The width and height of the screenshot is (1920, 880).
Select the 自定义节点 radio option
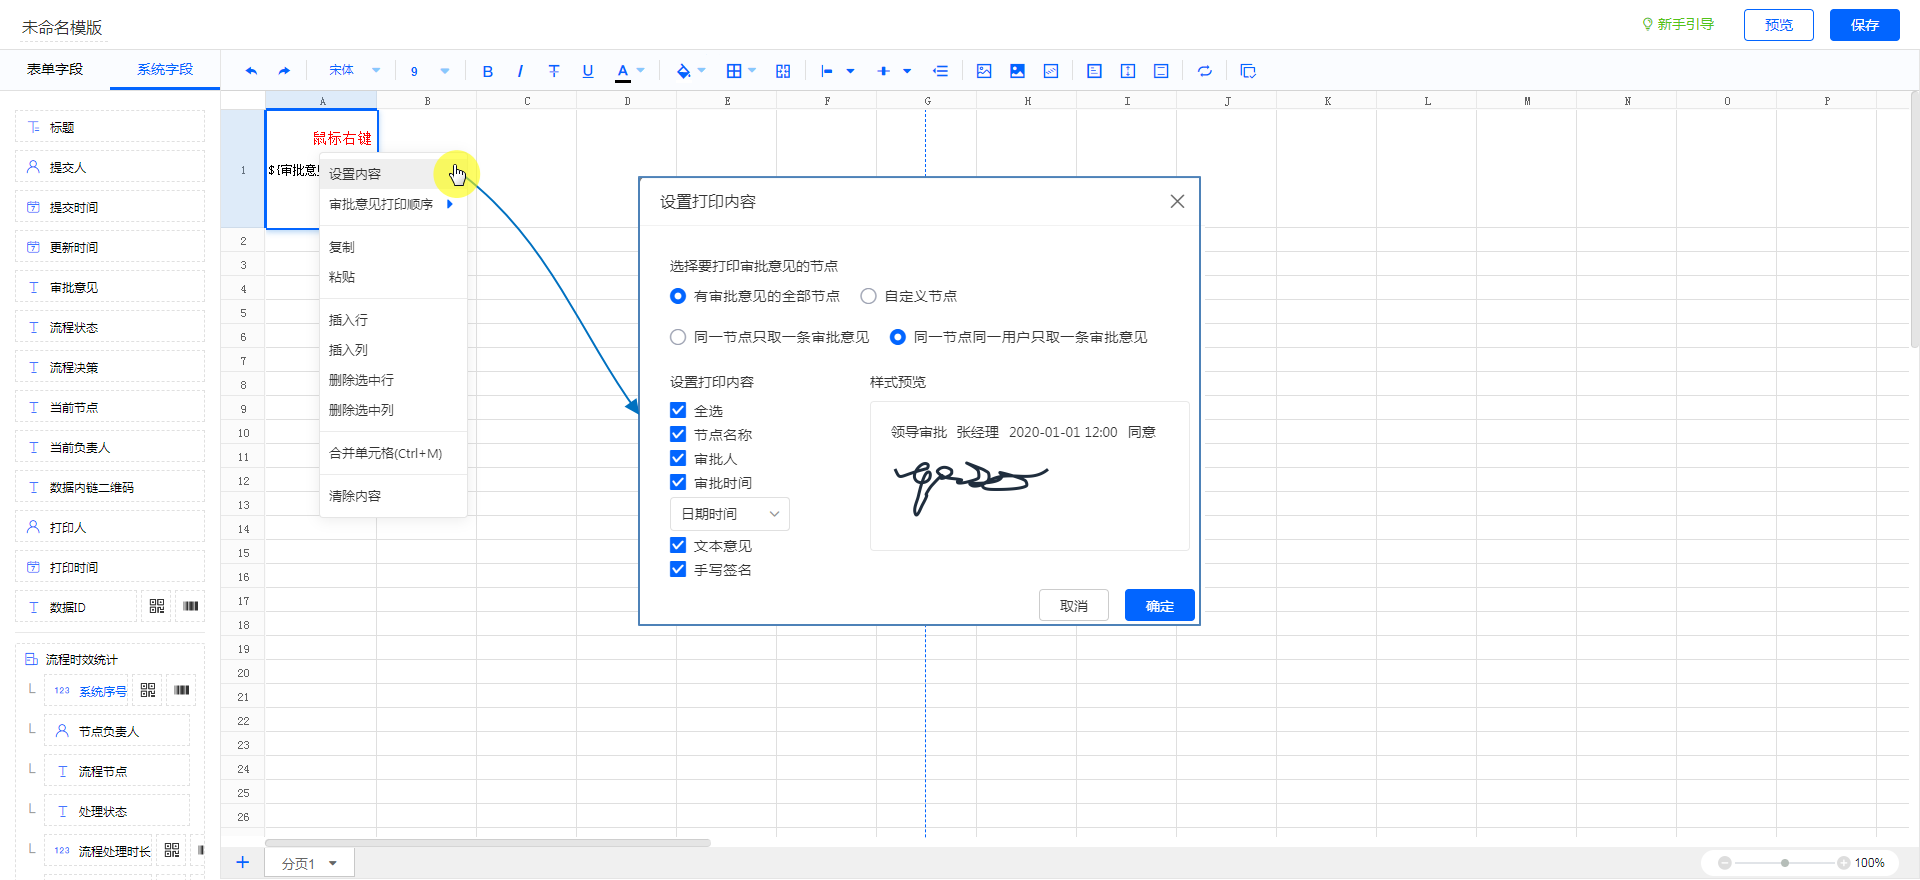click(x=868, y=296)
